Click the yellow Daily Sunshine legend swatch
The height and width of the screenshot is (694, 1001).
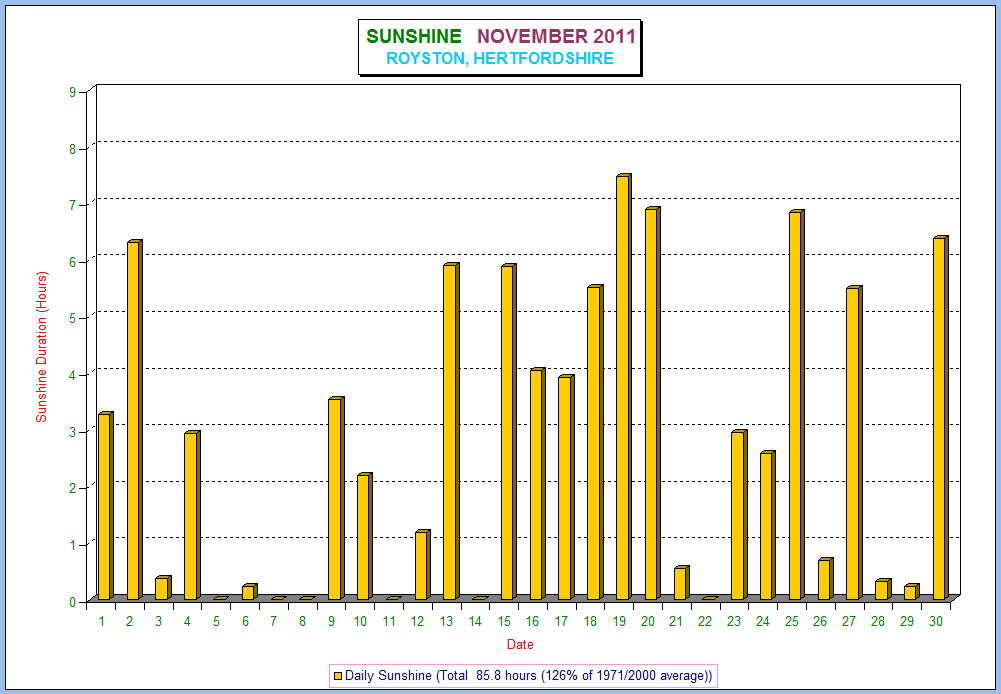click(x=338, y=676)
